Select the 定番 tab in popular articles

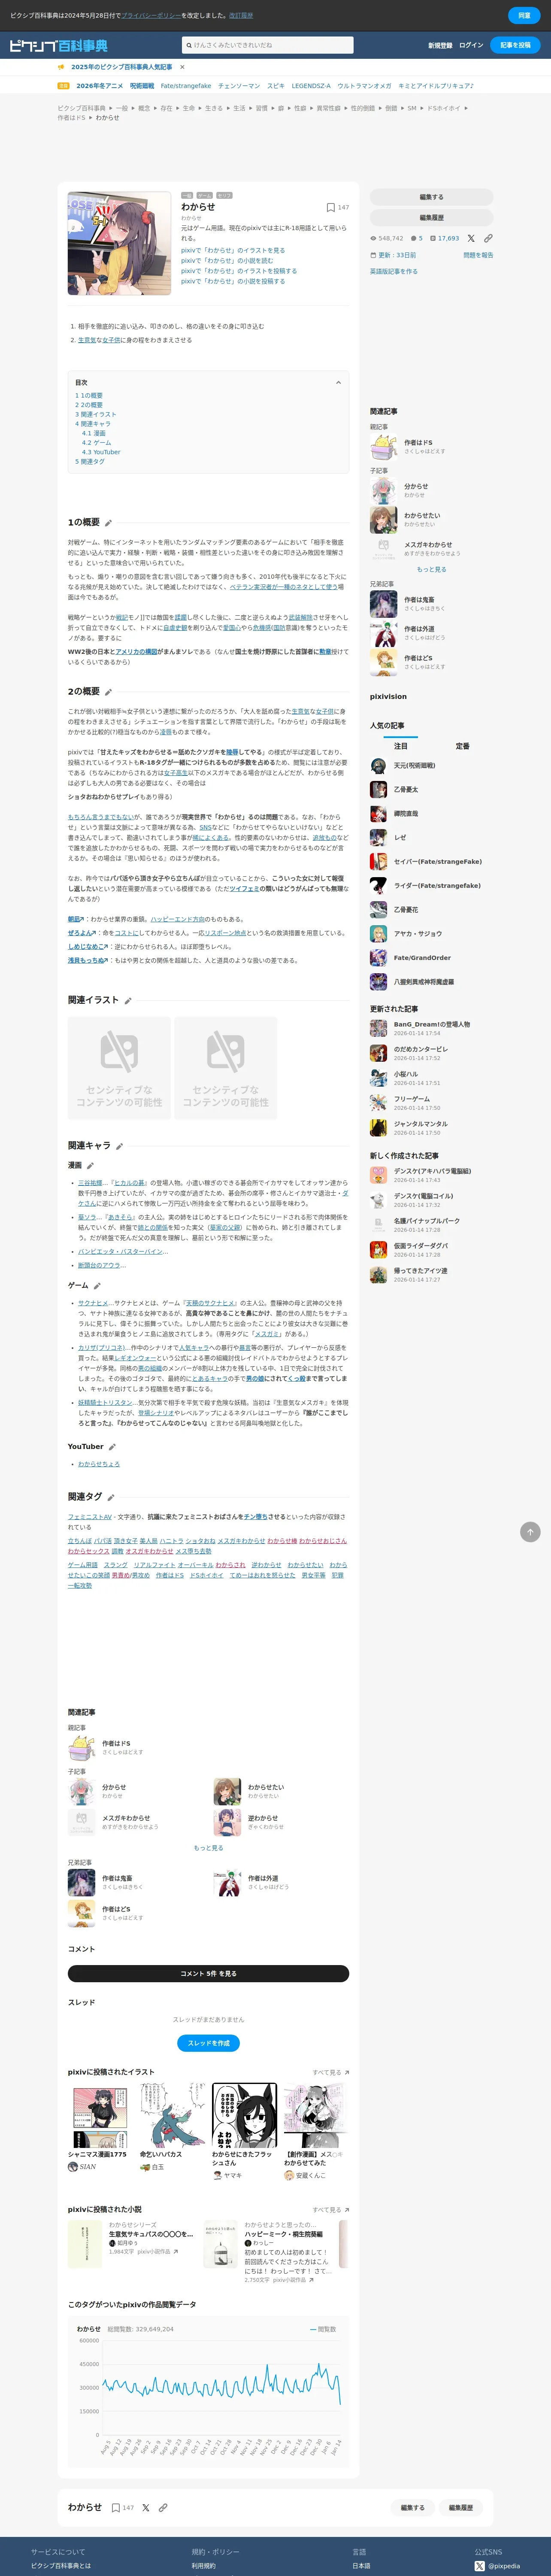click(462, 746)
